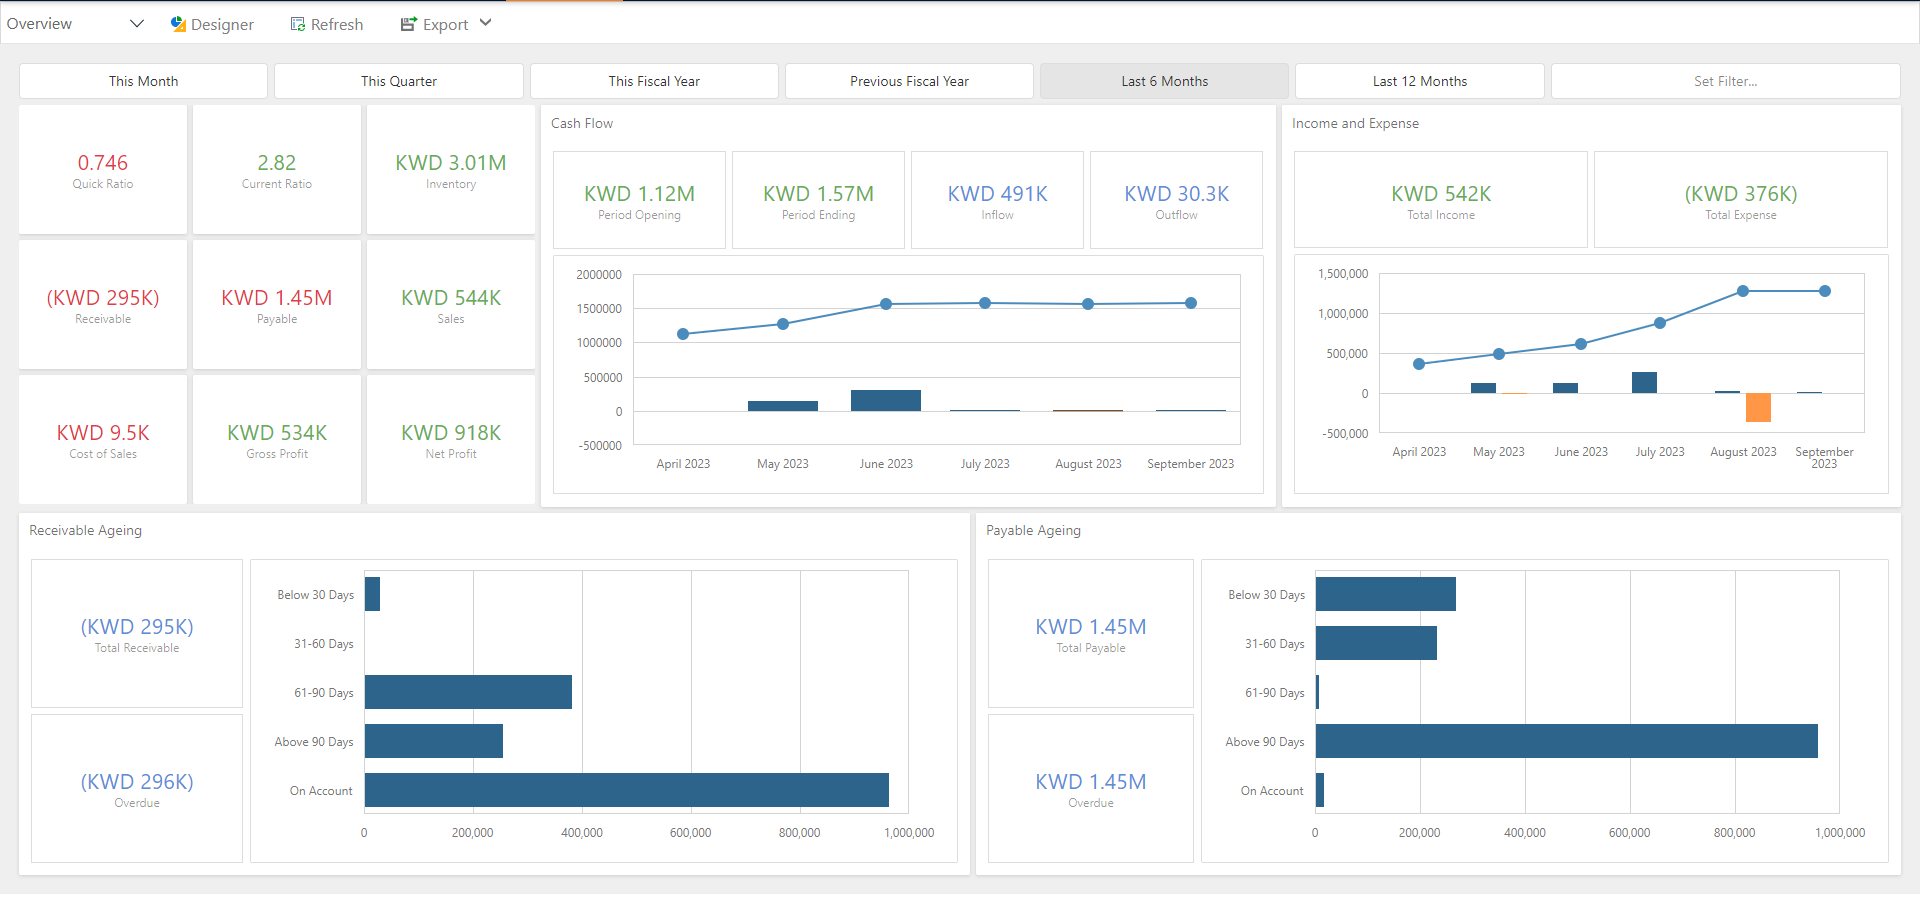This screenshot has height=905, width=1920.
Task: Click the June 2023 cash flow bar
Action: [x=885, y=400]
